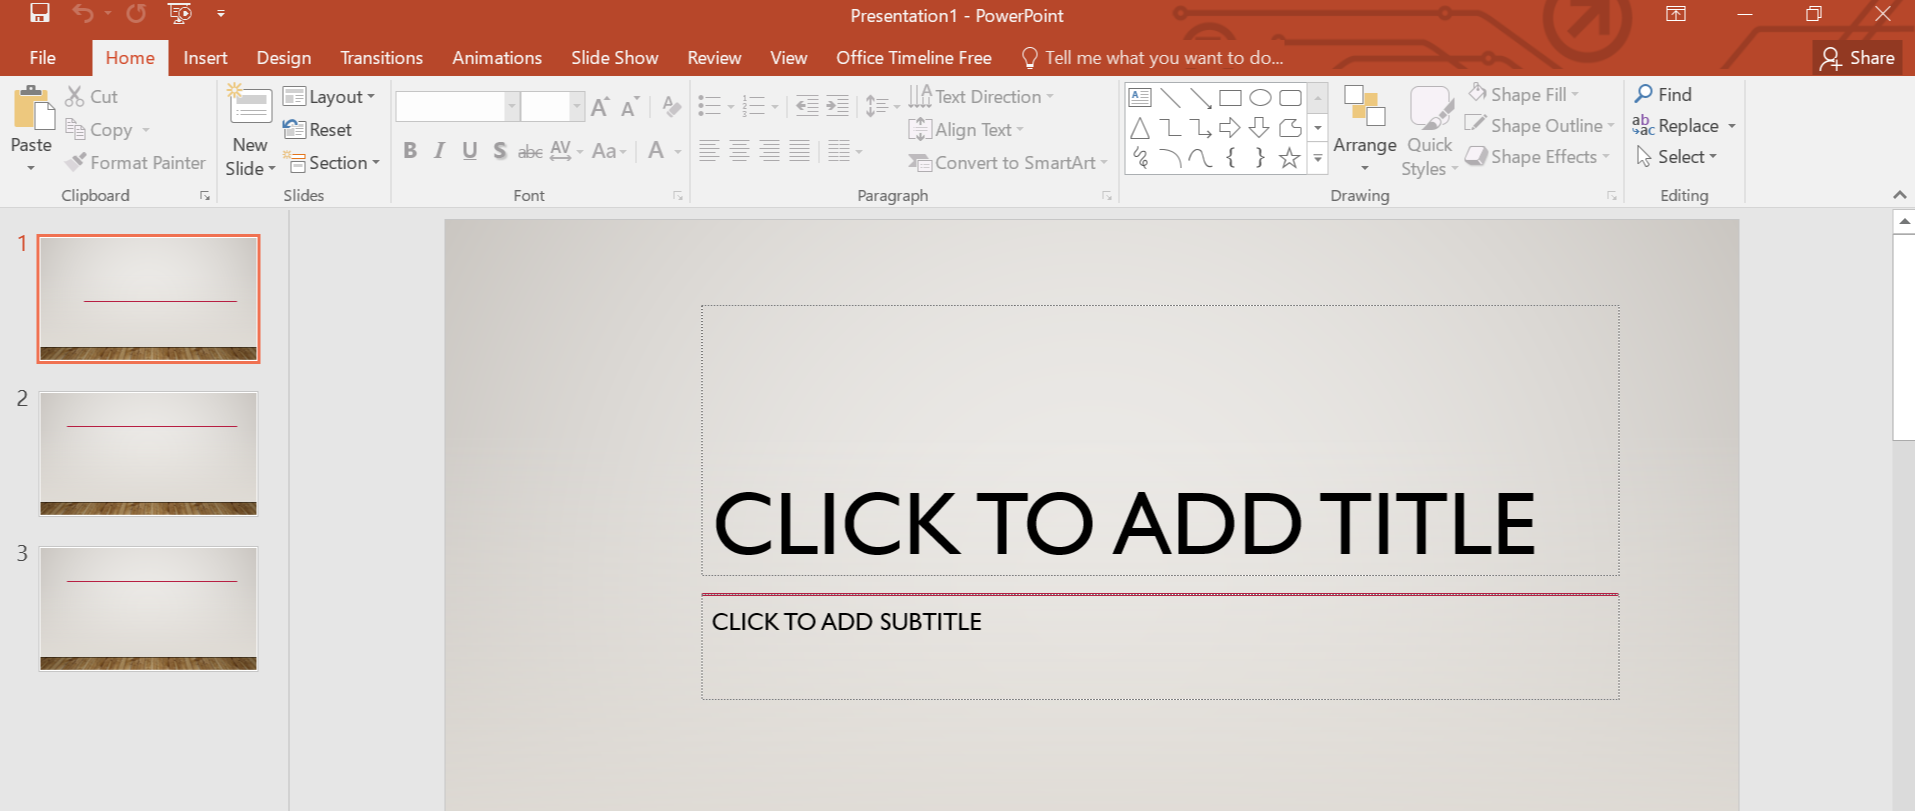The image size is (1915, 811).
Task: Switch to the Insert tab
Action: 205,58
